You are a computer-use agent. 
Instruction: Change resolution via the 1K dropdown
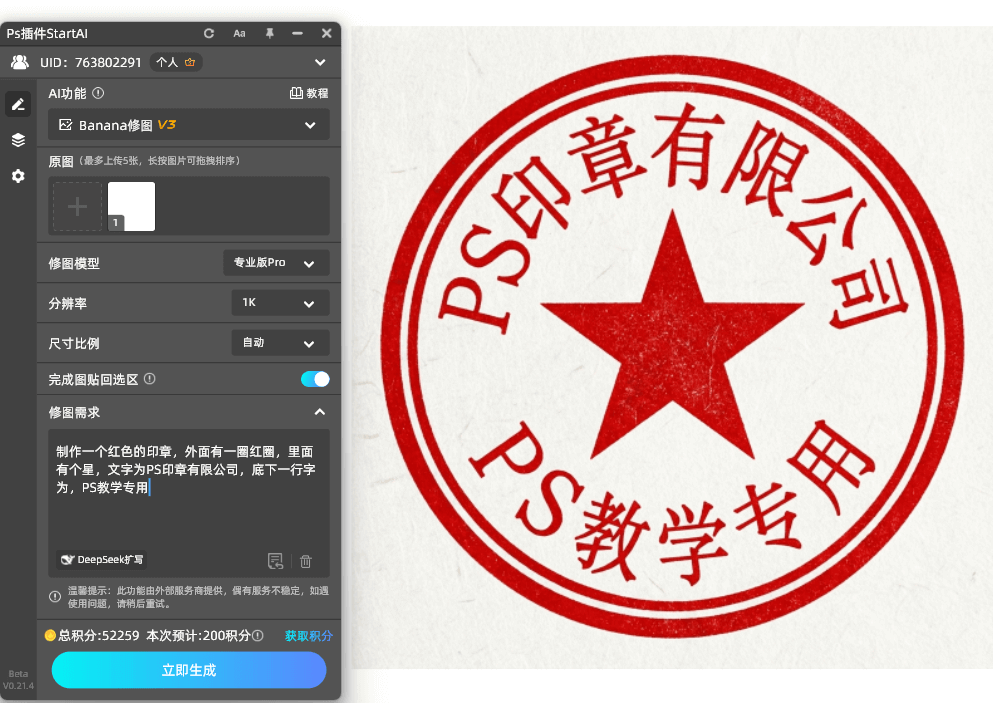(280, 302)
